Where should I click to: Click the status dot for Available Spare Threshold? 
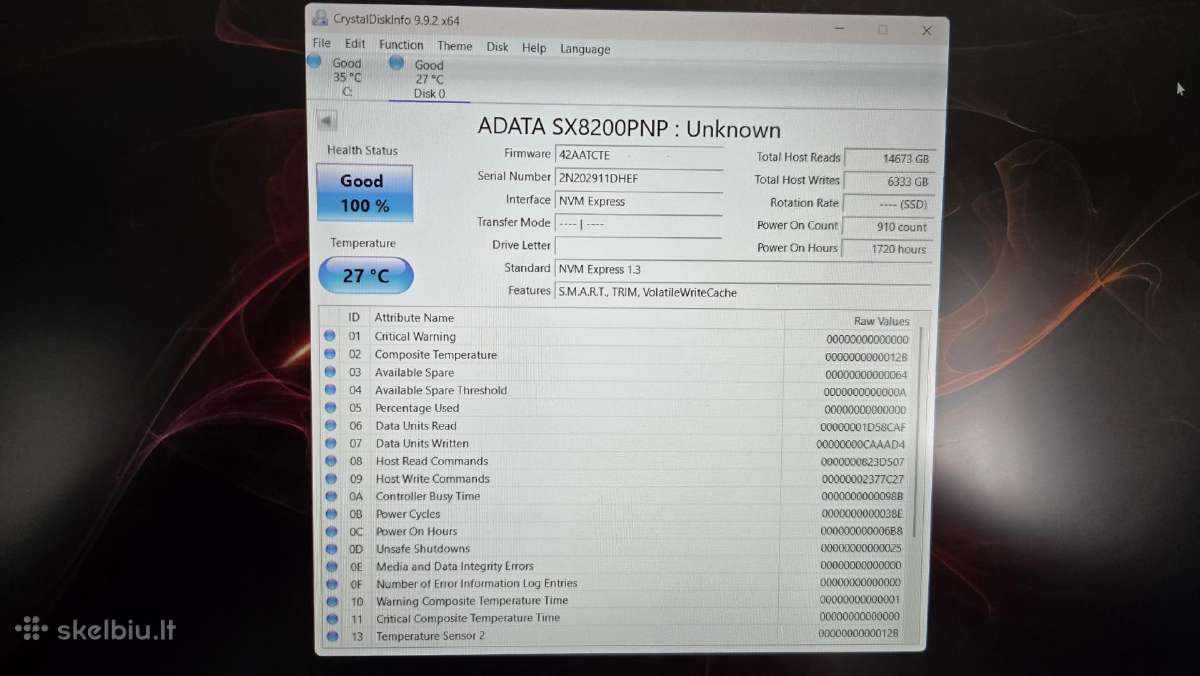tap(330, 390)
